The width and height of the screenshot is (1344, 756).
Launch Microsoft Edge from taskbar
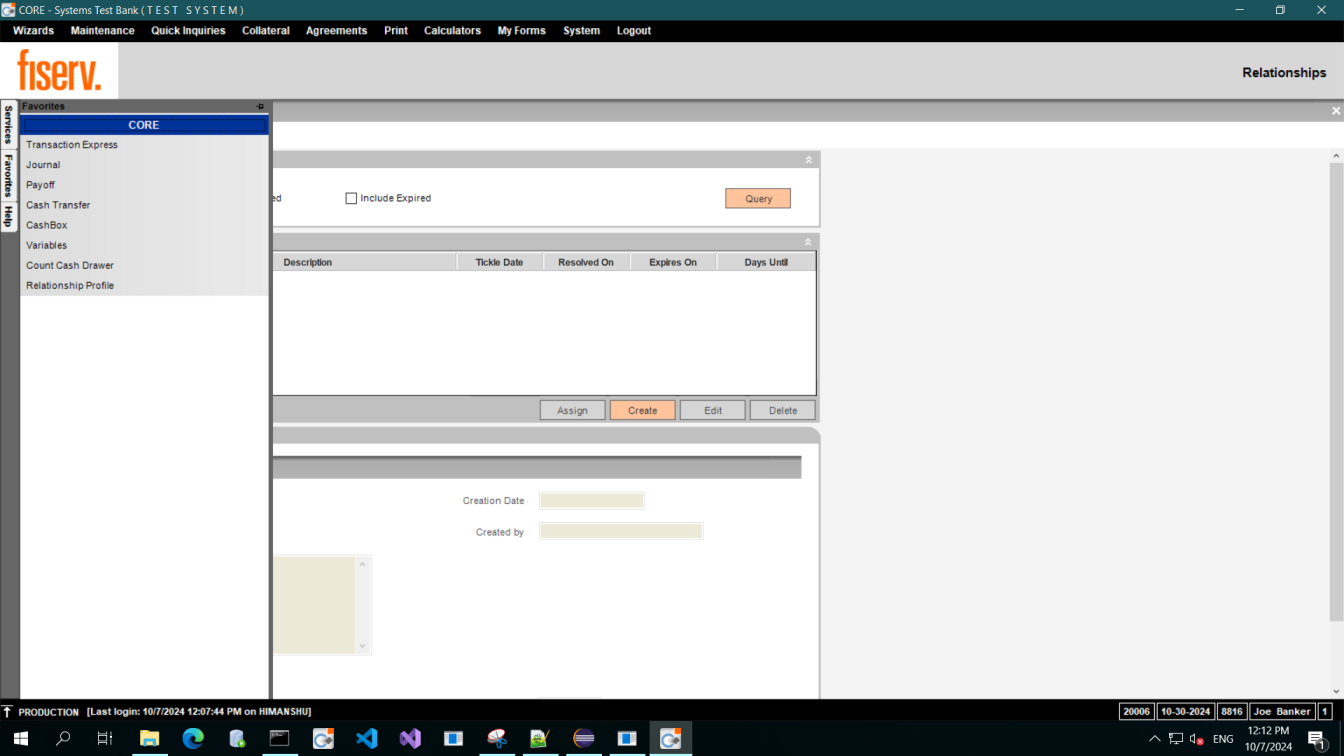(193, 739)
